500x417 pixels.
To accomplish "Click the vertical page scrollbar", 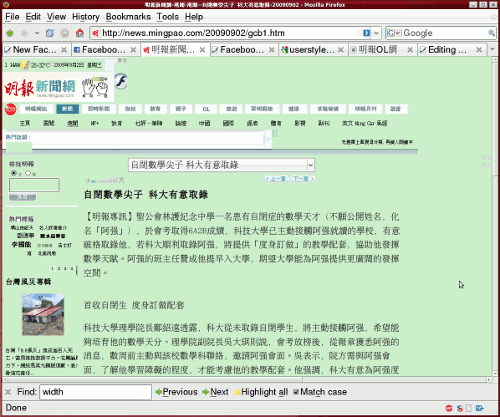I will point(495,217).
